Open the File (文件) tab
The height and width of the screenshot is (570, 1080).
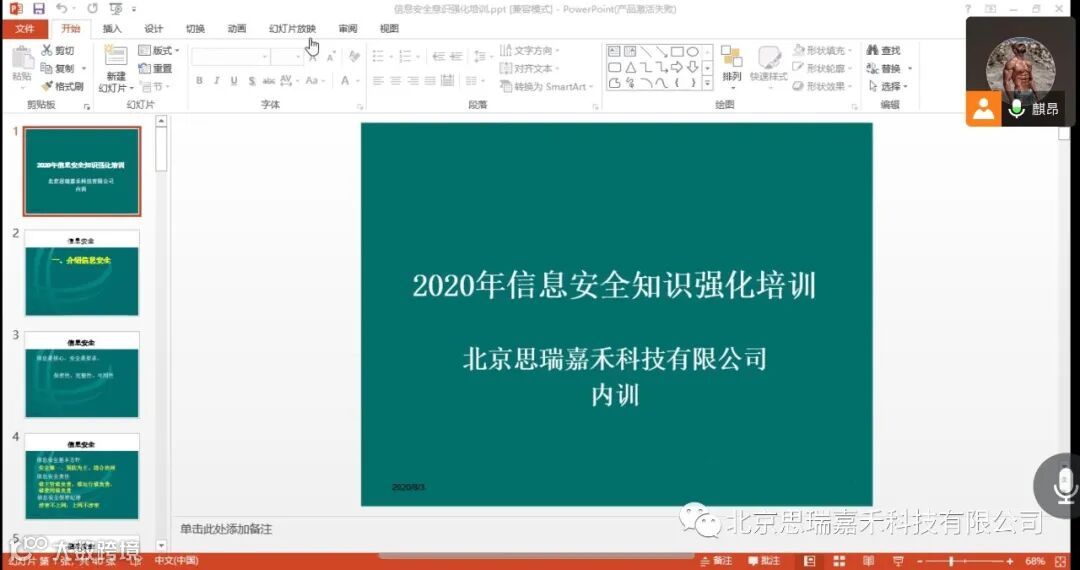pyautogui.click(x=25, y=29)
